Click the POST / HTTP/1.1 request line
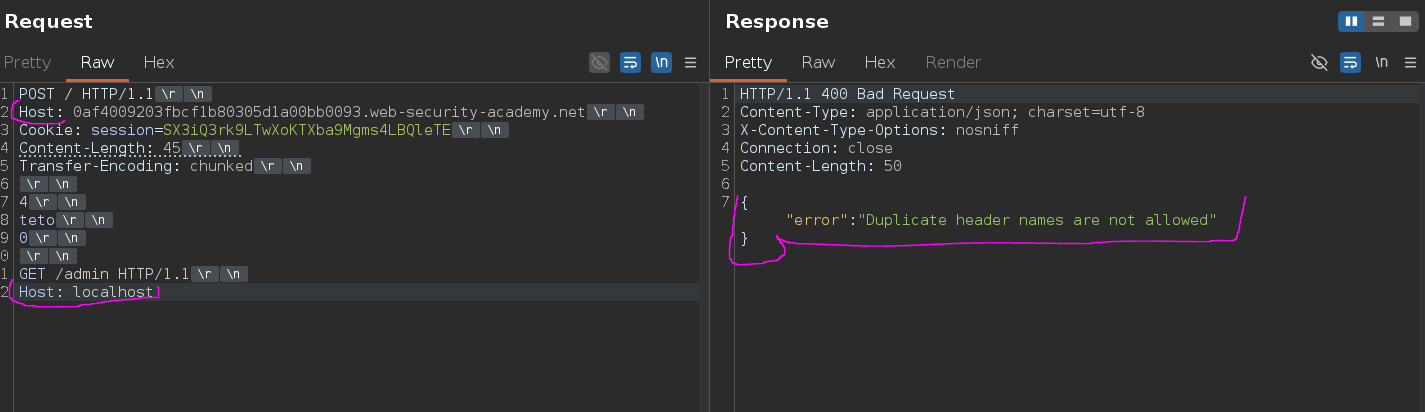 (x=86, y=94)
